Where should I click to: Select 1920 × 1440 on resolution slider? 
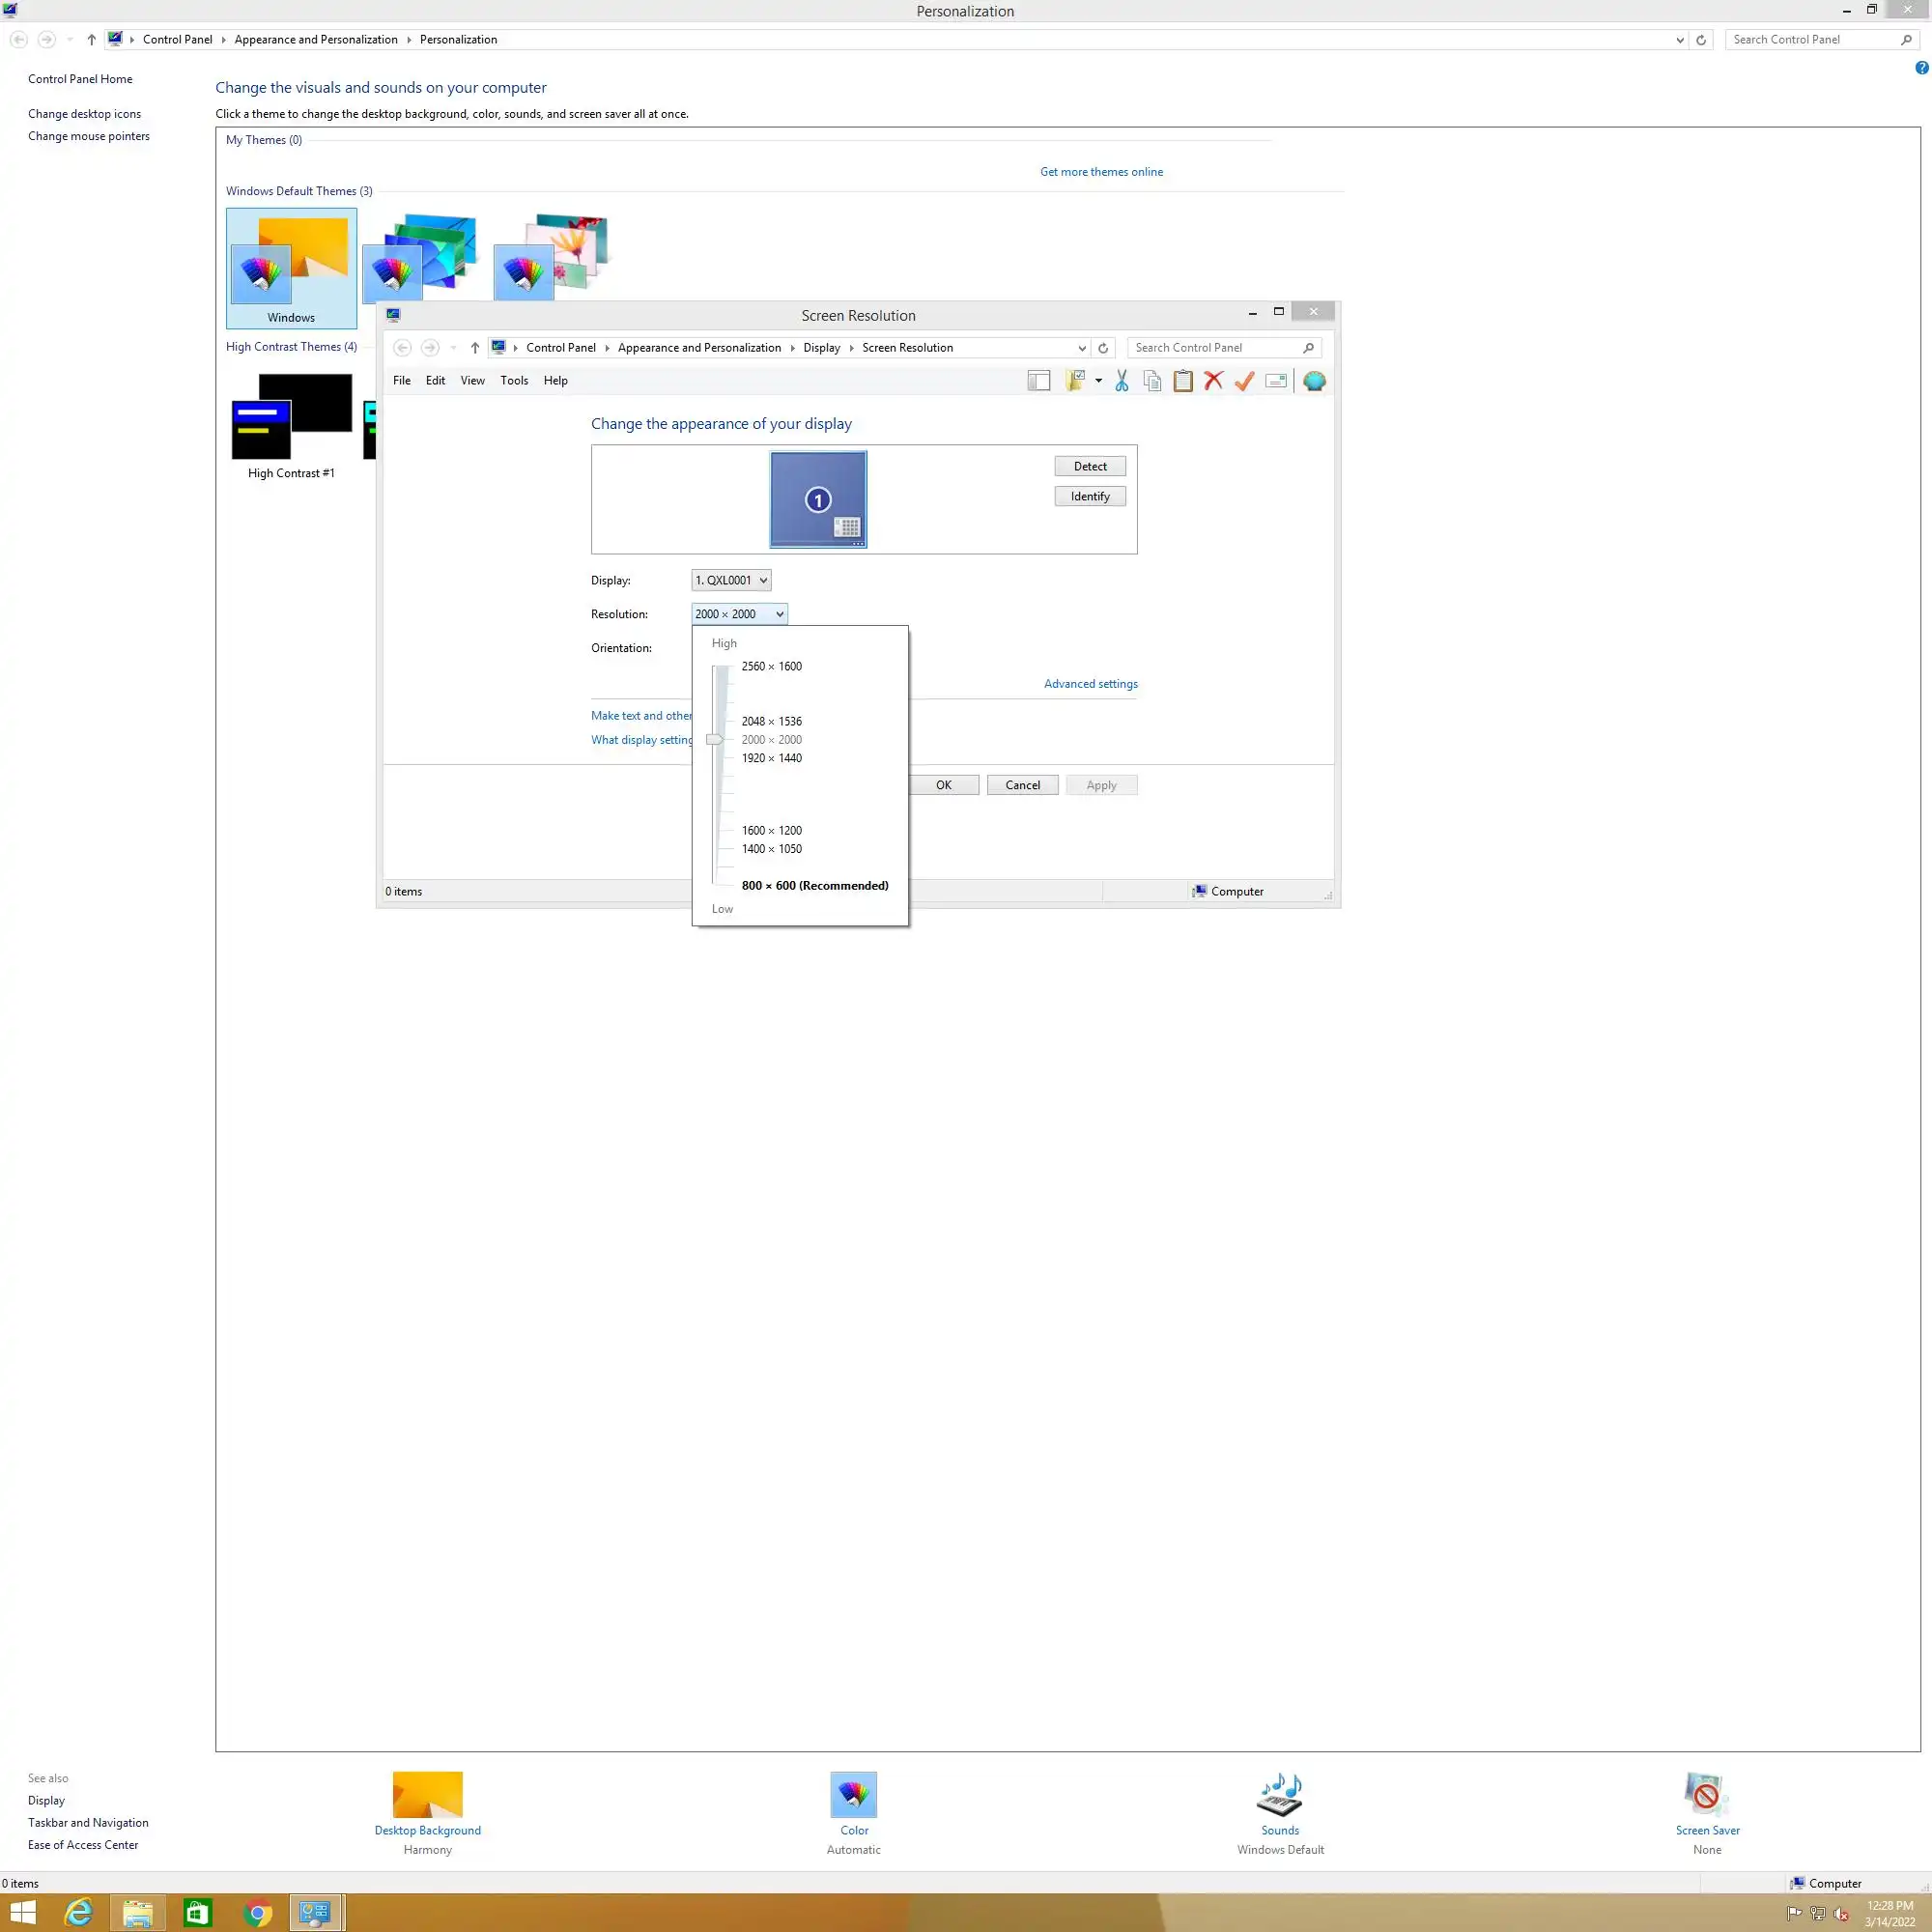click(x=771, y=758)
